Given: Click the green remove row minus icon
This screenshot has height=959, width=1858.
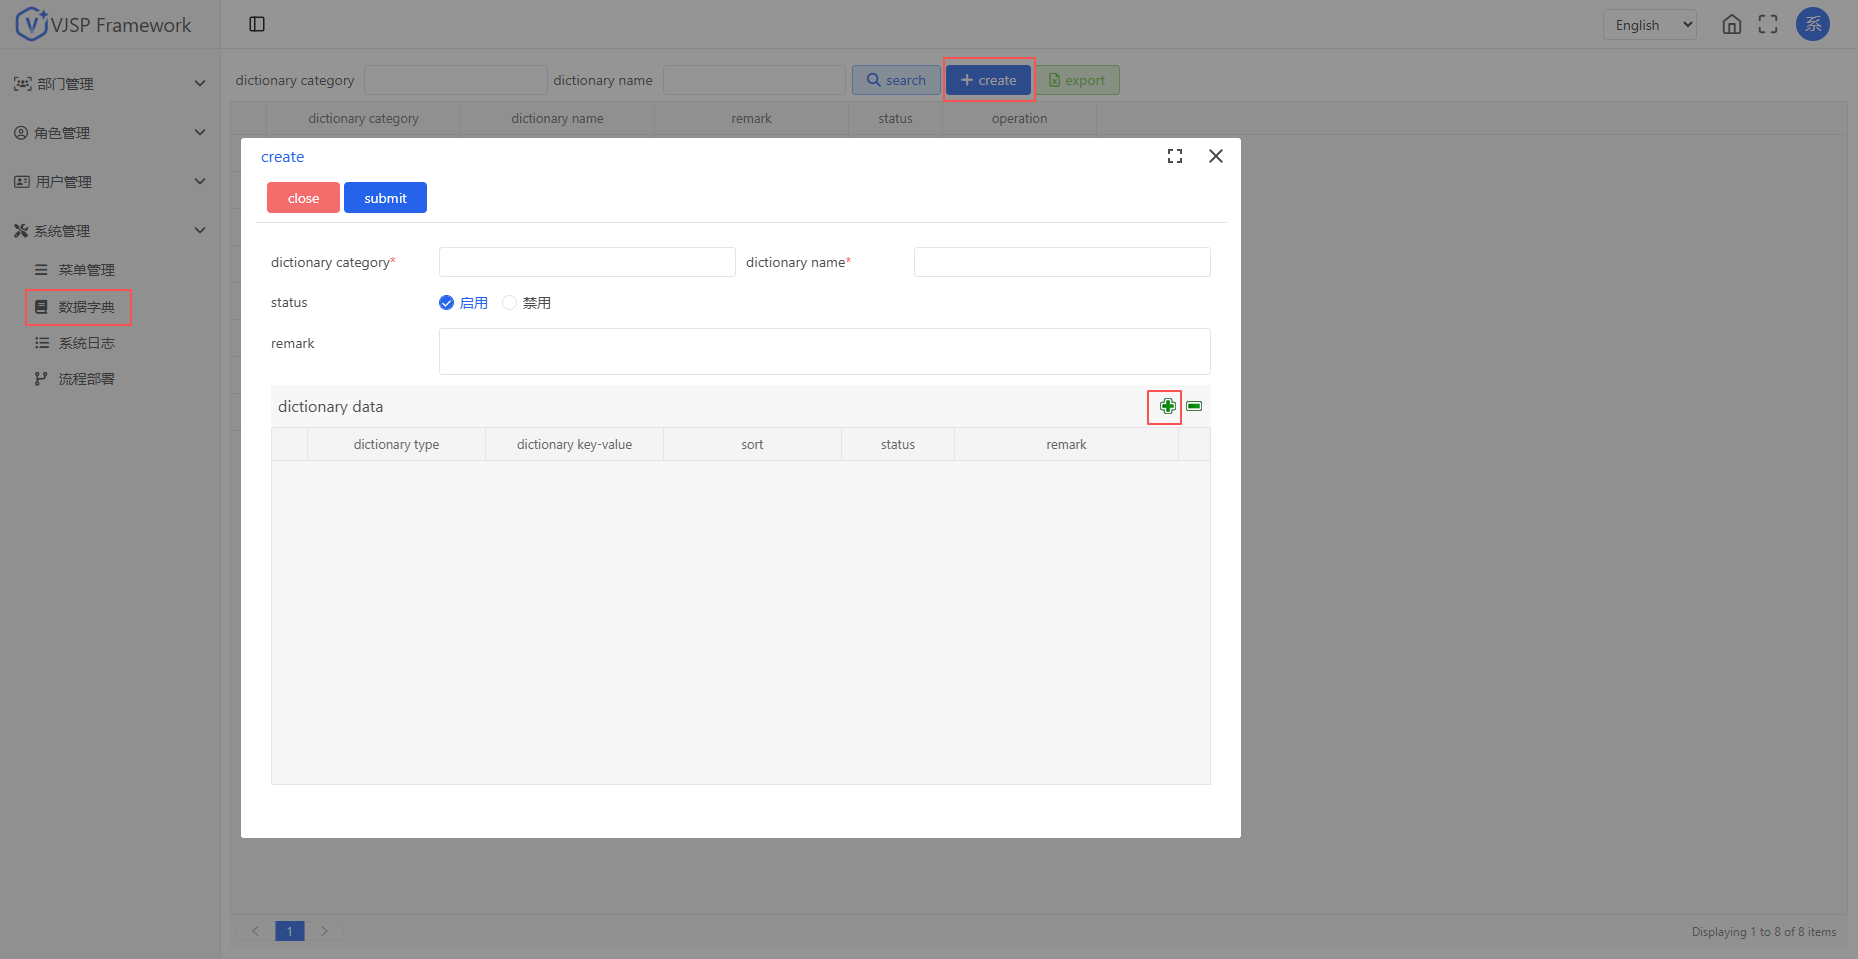Looking at the screenshot, I should tap(1194, 406).
